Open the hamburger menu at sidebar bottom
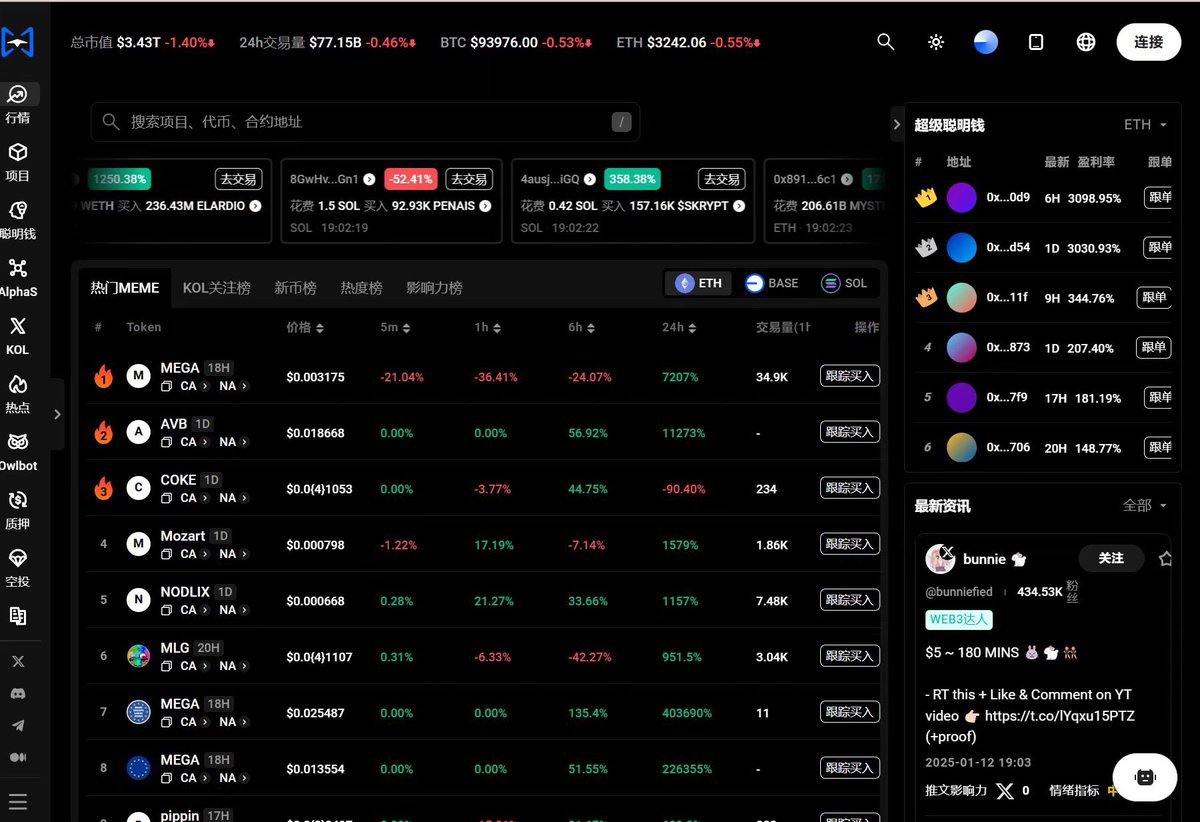The image size is (1200, 822). tap(18, 802)
